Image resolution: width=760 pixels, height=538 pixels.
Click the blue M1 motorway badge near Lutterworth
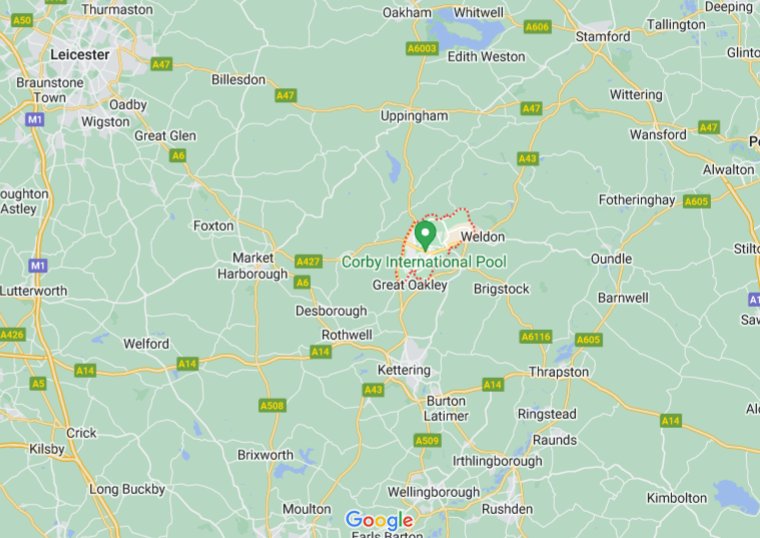pos(38,265)
